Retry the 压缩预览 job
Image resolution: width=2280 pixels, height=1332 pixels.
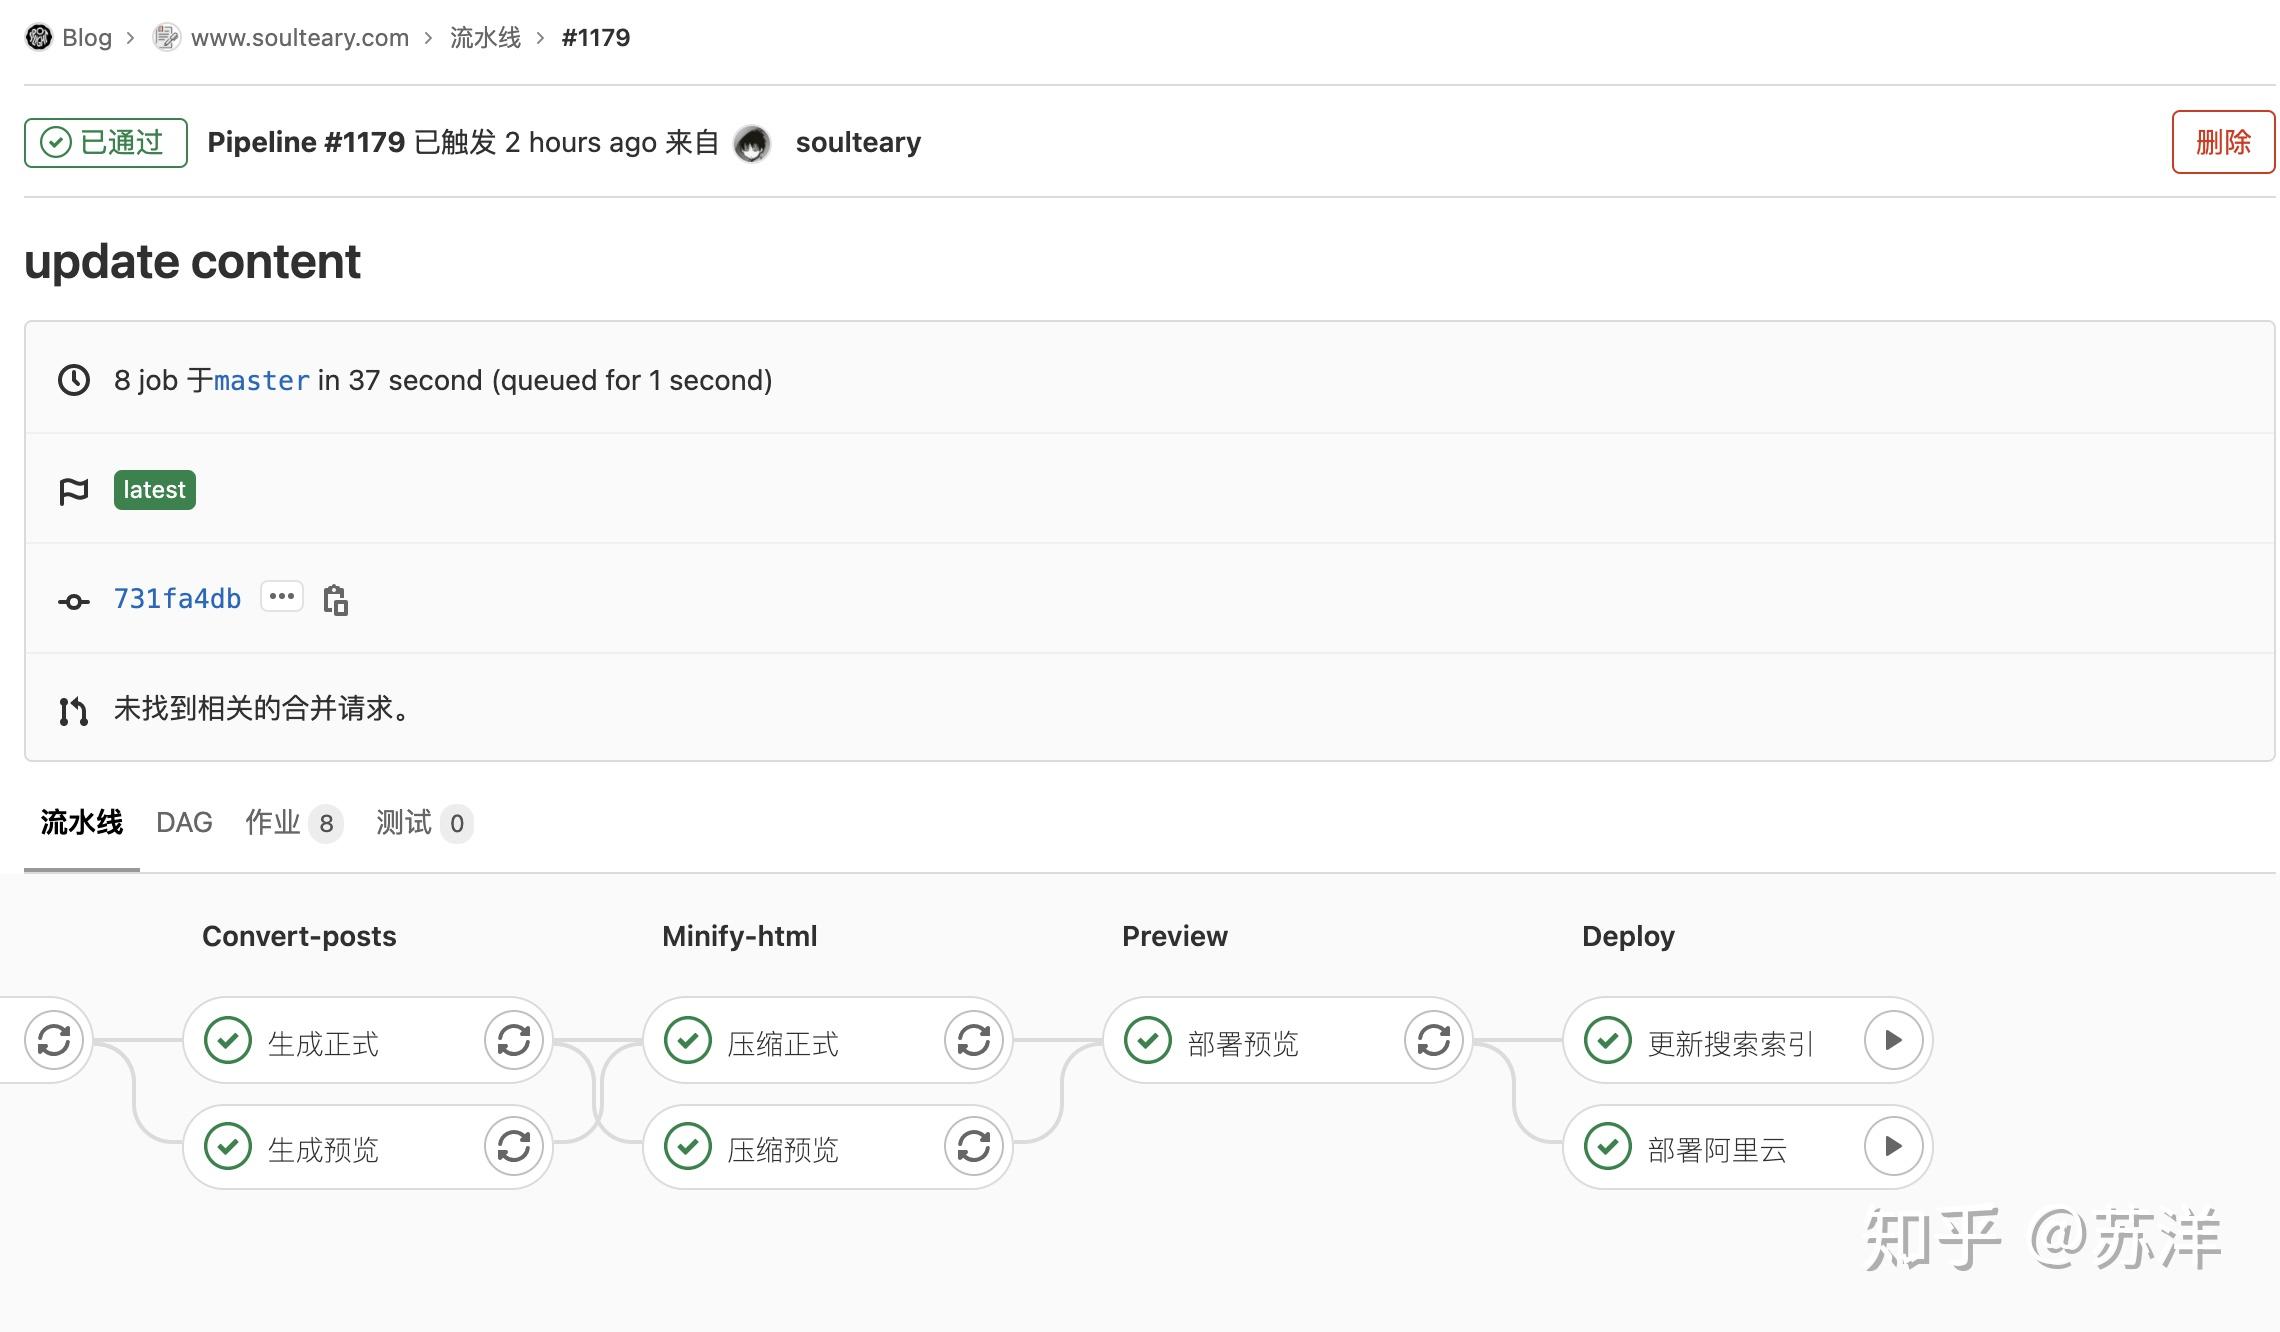[974, 1146]
